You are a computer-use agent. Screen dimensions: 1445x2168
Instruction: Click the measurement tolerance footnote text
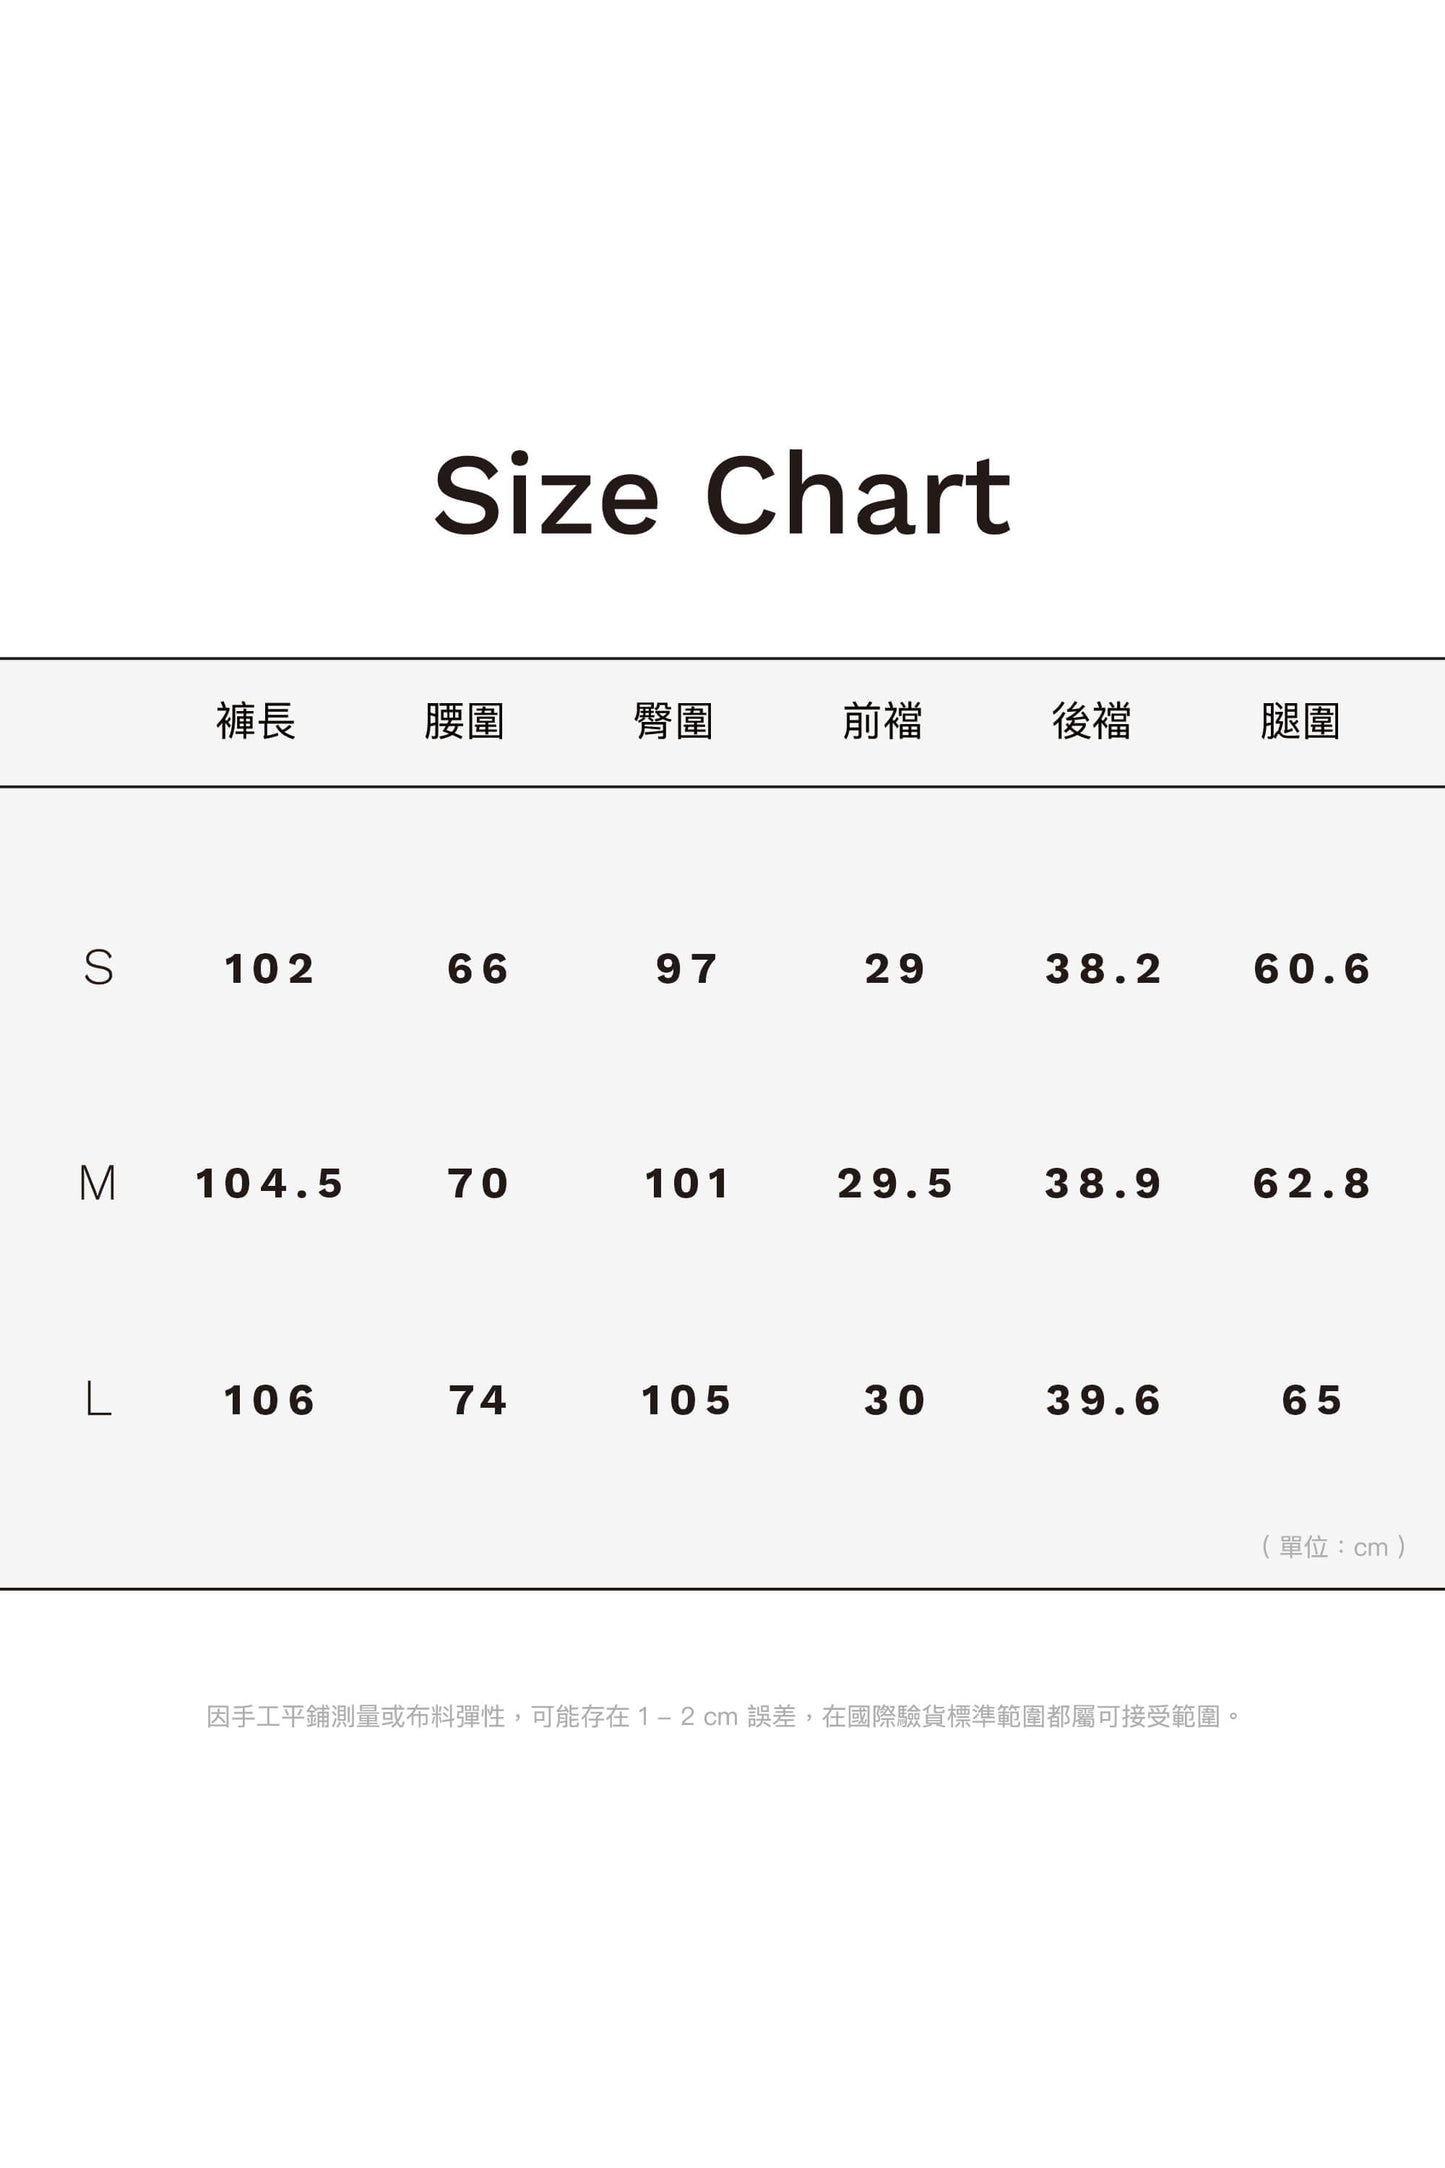pos(723,1716)
